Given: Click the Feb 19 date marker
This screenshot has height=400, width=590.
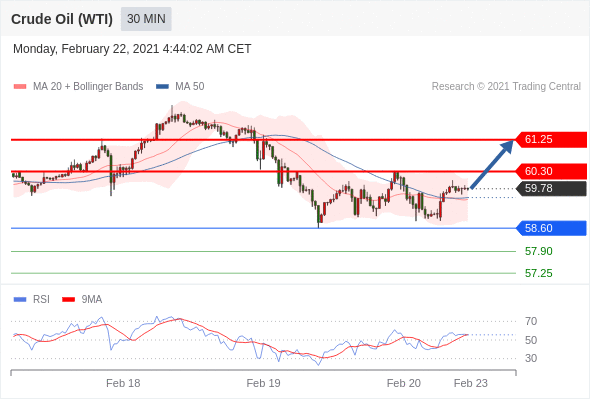Looking at the screenshot, I should pyautogui.click(x=263, y=383).
